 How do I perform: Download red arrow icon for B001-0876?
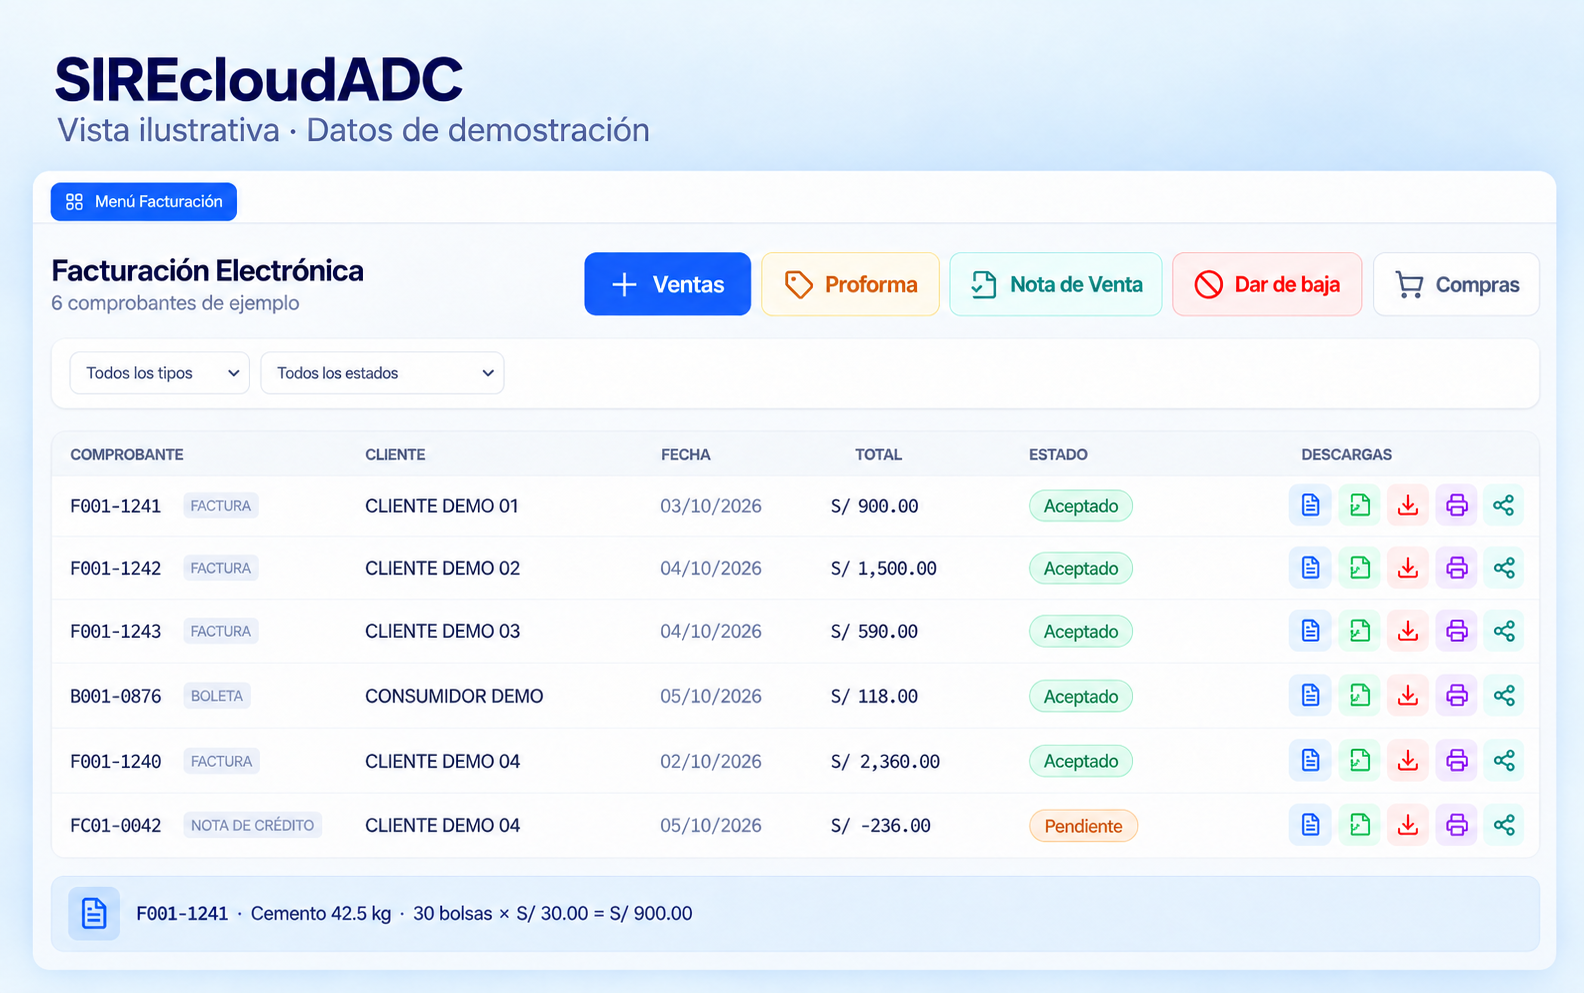tap(1408, 695)
